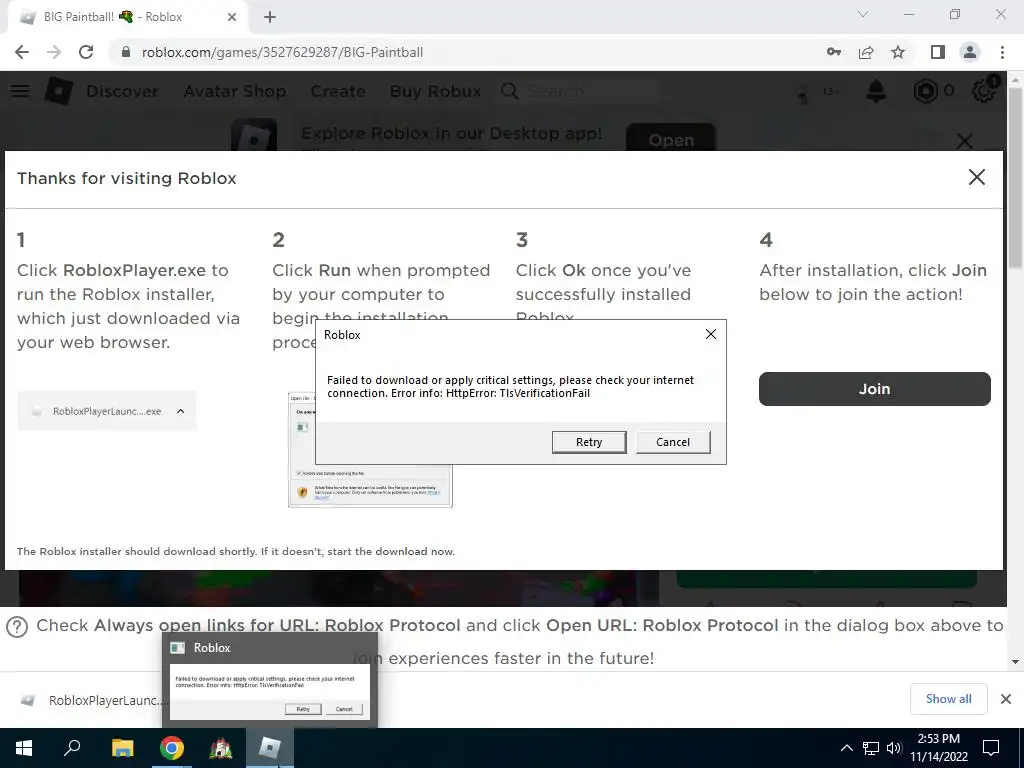Open Windows taskbar search
This screenshot has height=768, width=1024.
click(x=72, y=748)
